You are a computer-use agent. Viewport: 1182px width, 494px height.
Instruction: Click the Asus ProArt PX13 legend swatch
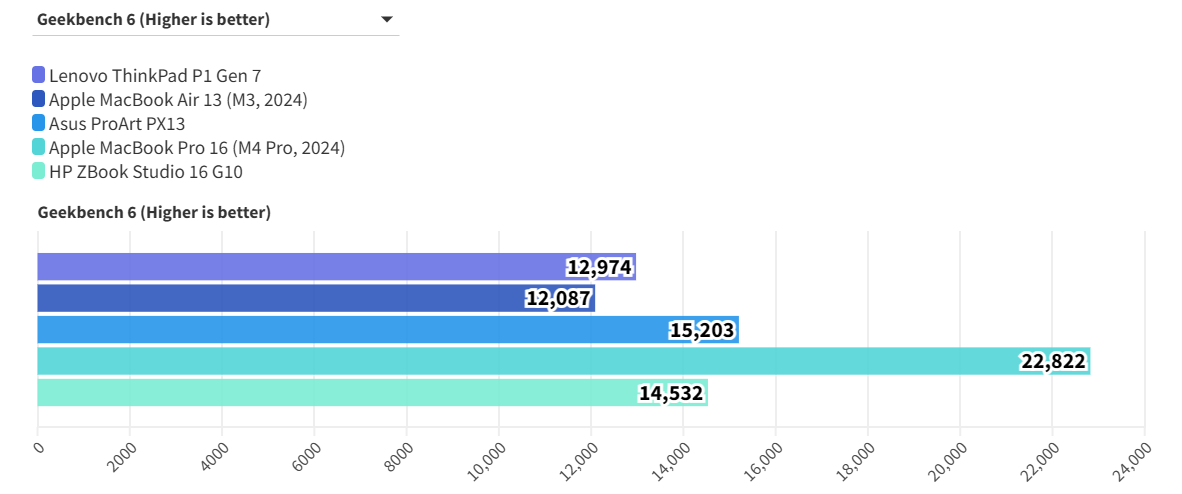[x=39, y=124]
